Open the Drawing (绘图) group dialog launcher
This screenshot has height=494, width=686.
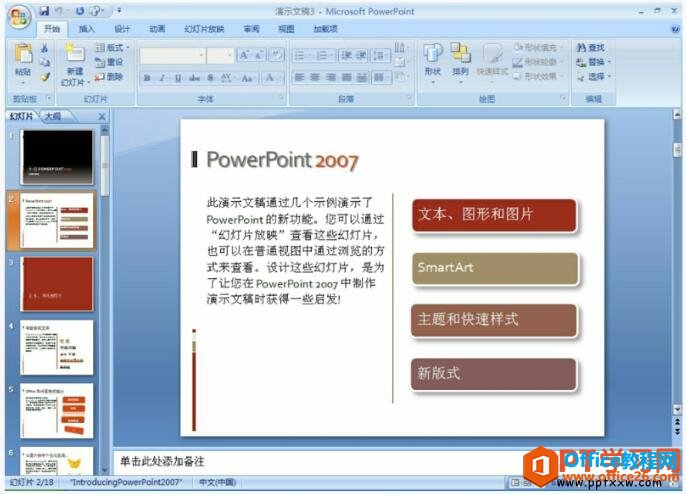coord(564,98)
